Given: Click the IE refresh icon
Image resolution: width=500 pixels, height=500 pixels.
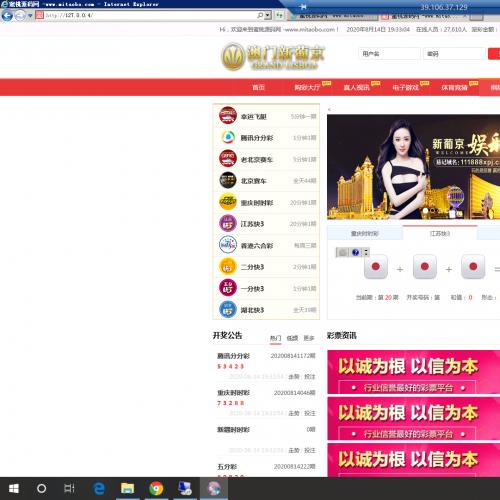Looking at the screenshot, I should tap(279, 15).
